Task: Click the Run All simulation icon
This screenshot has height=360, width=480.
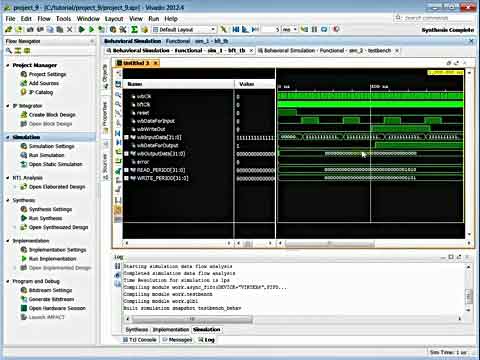Action: 245,30
